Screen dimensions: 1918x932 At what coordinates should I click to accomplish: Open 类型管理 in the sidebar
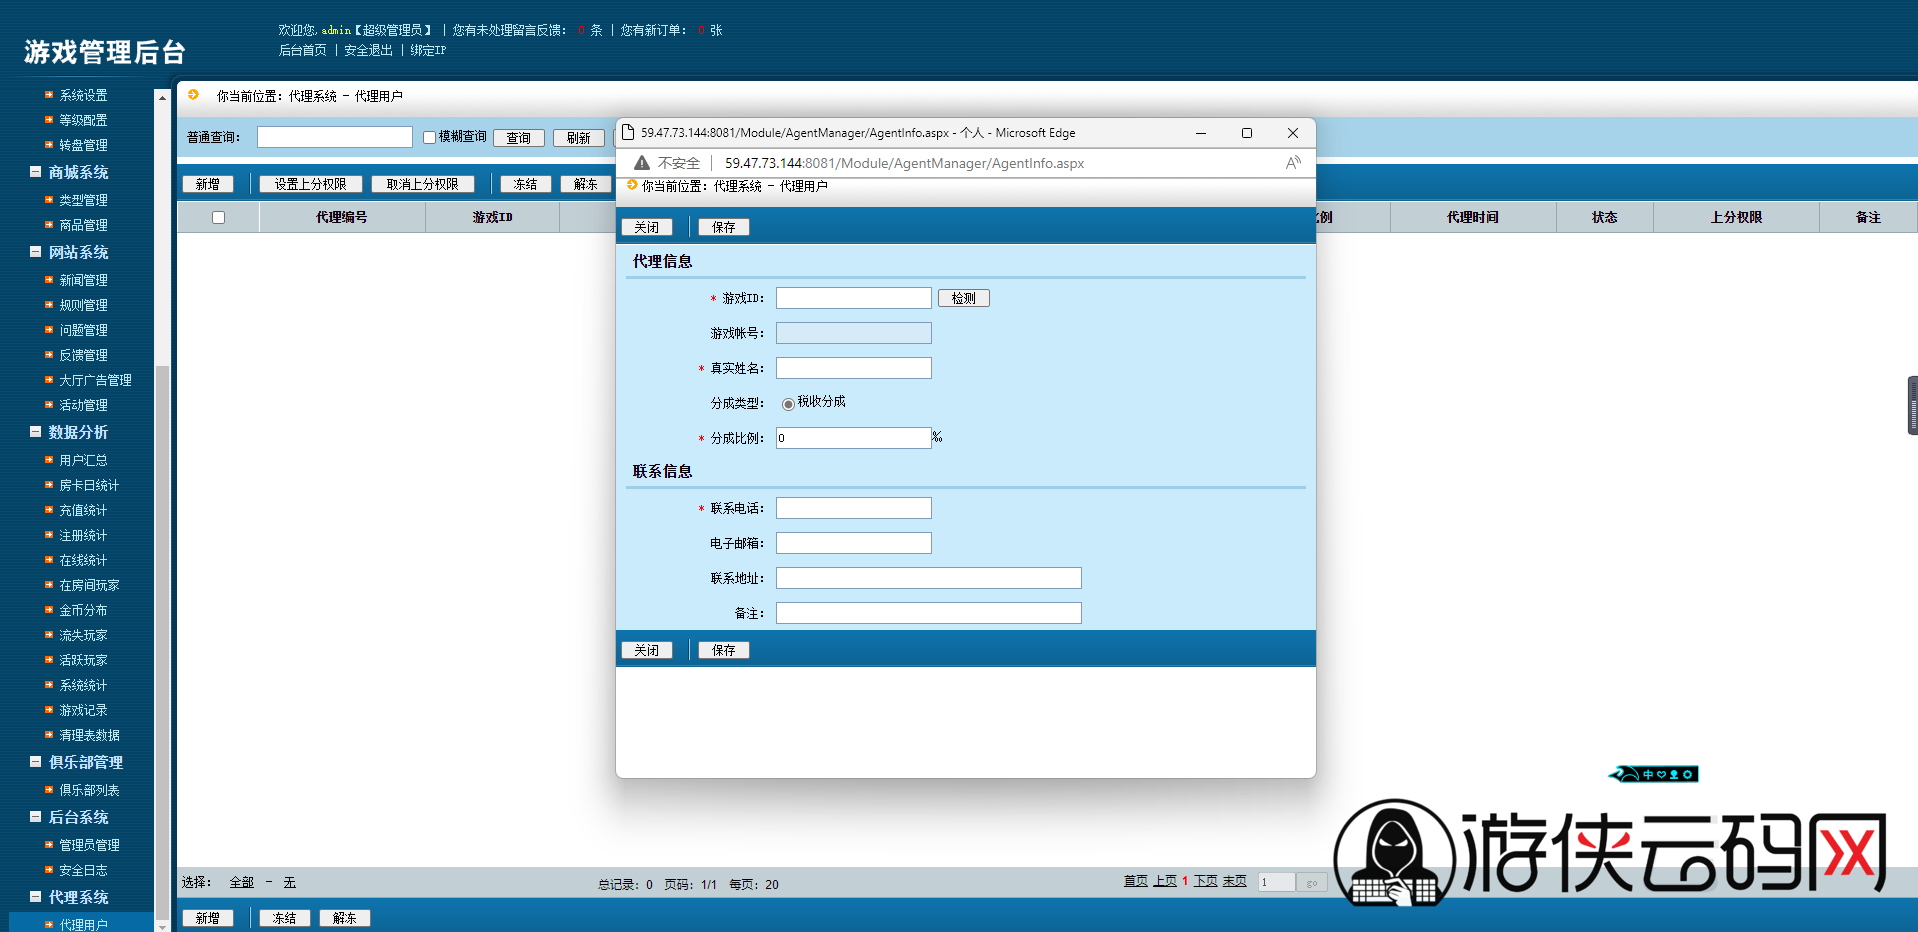pos(83,200)
